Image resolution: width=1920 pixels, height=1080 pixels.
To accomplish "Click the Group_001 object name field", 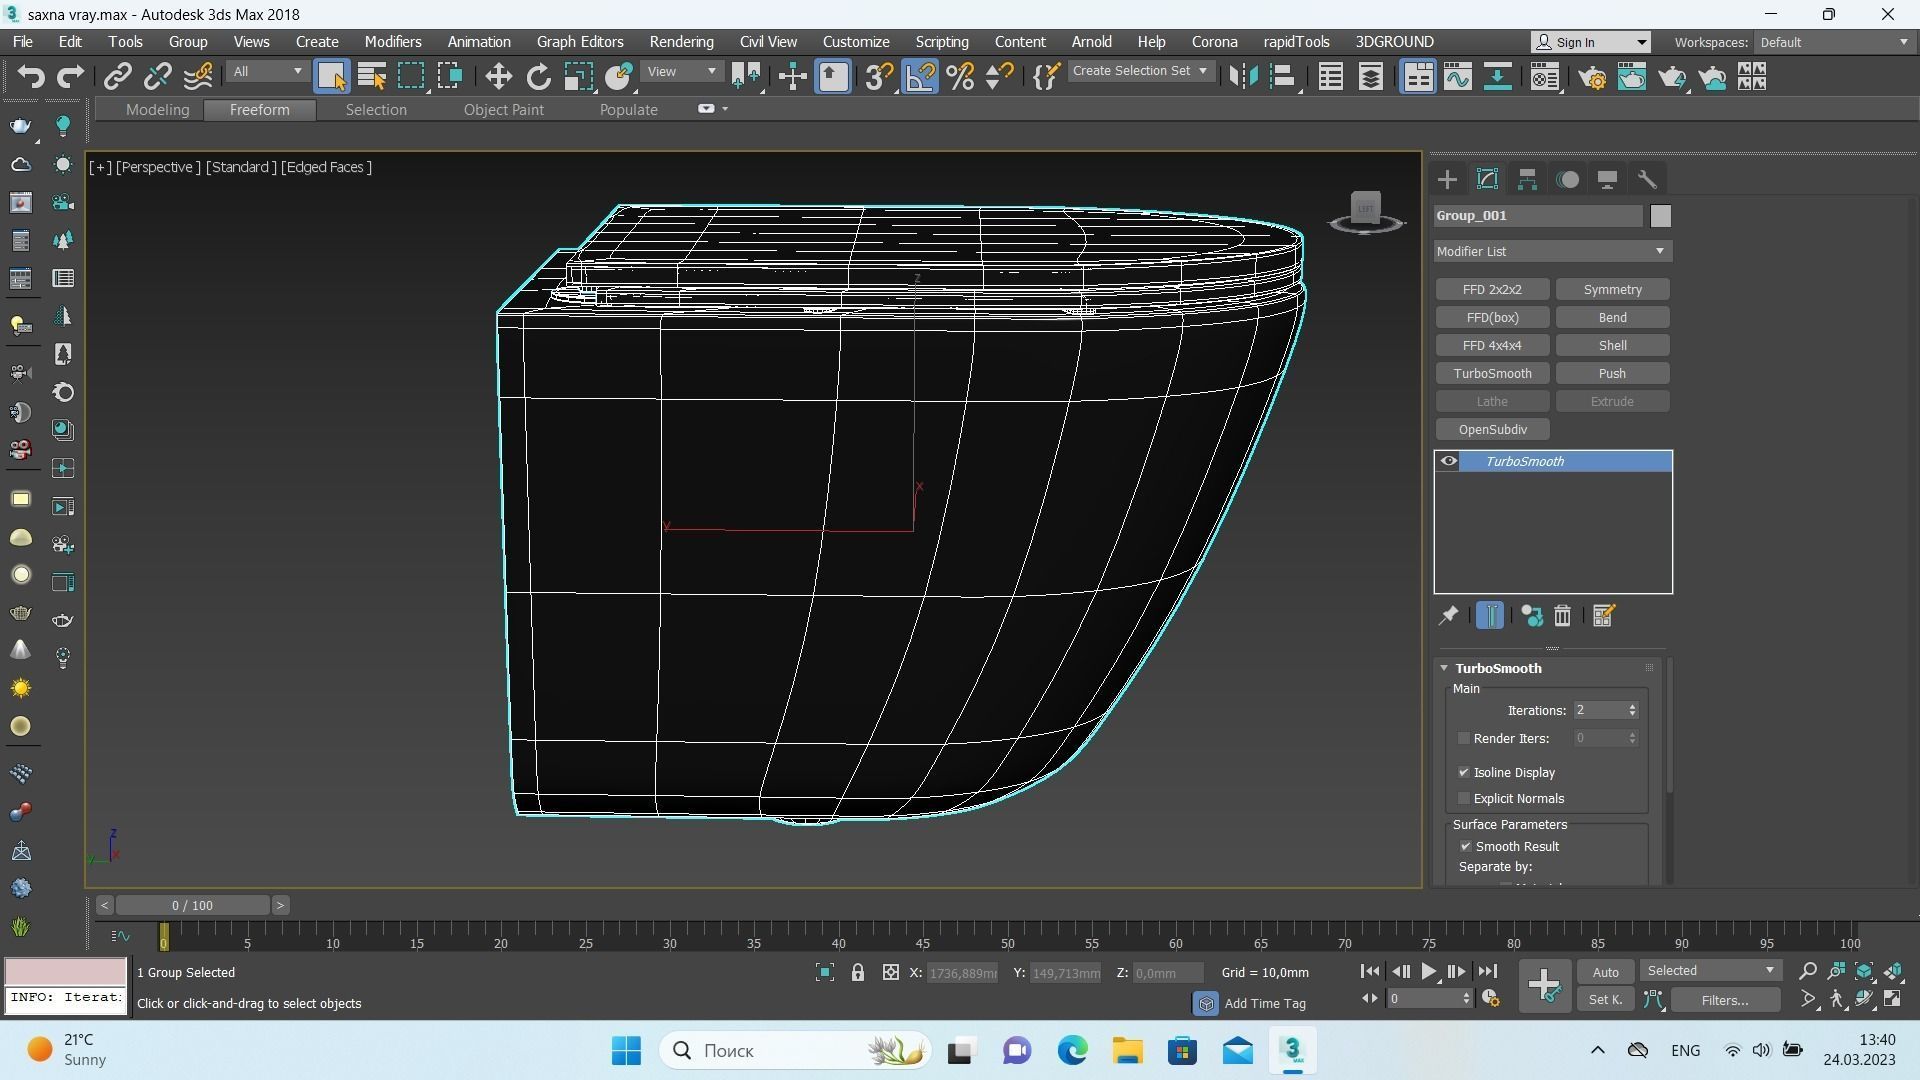I will pyautogui.click(x=1538, y=216).
